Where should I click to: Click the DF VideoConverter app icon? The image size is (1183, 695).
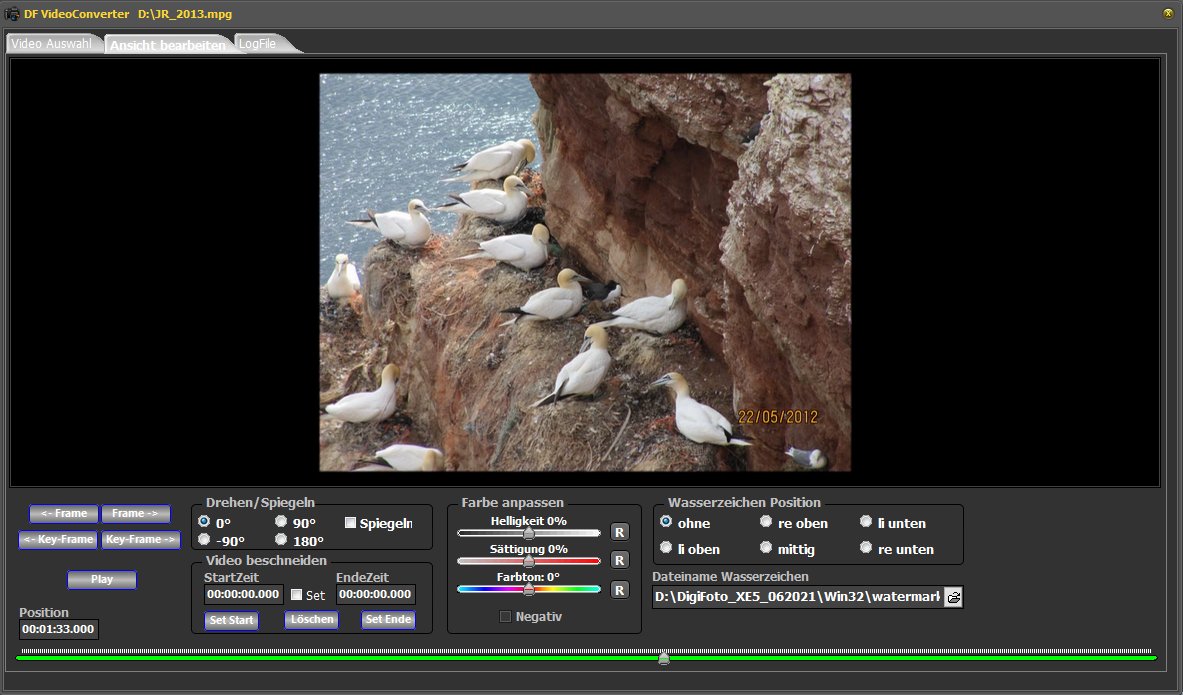tap(12, 13)
